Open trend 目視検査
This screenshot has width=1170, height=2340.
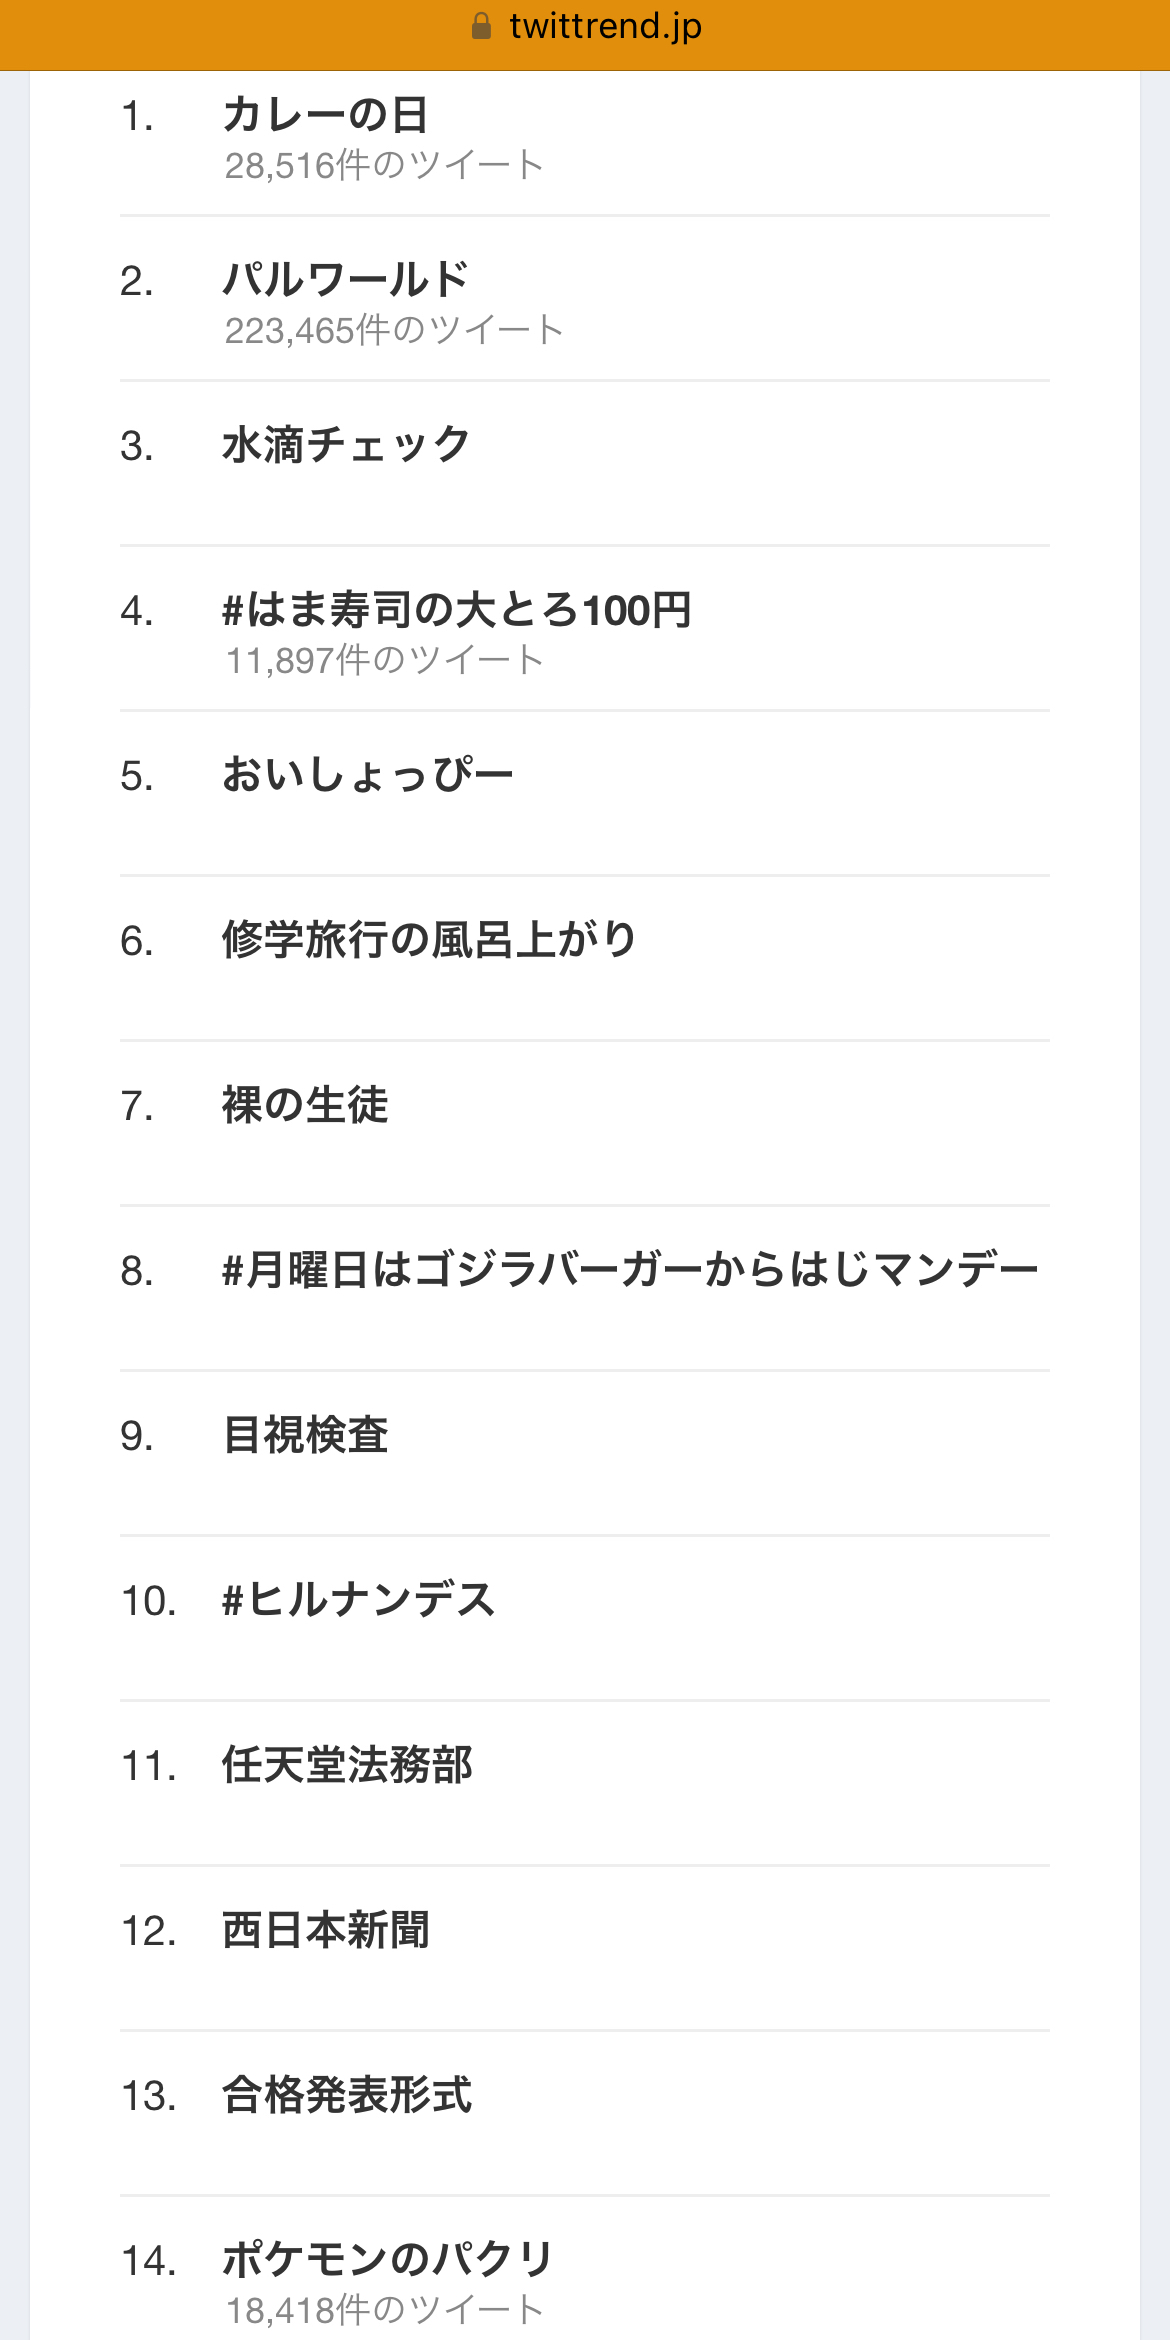[305, 1435]
